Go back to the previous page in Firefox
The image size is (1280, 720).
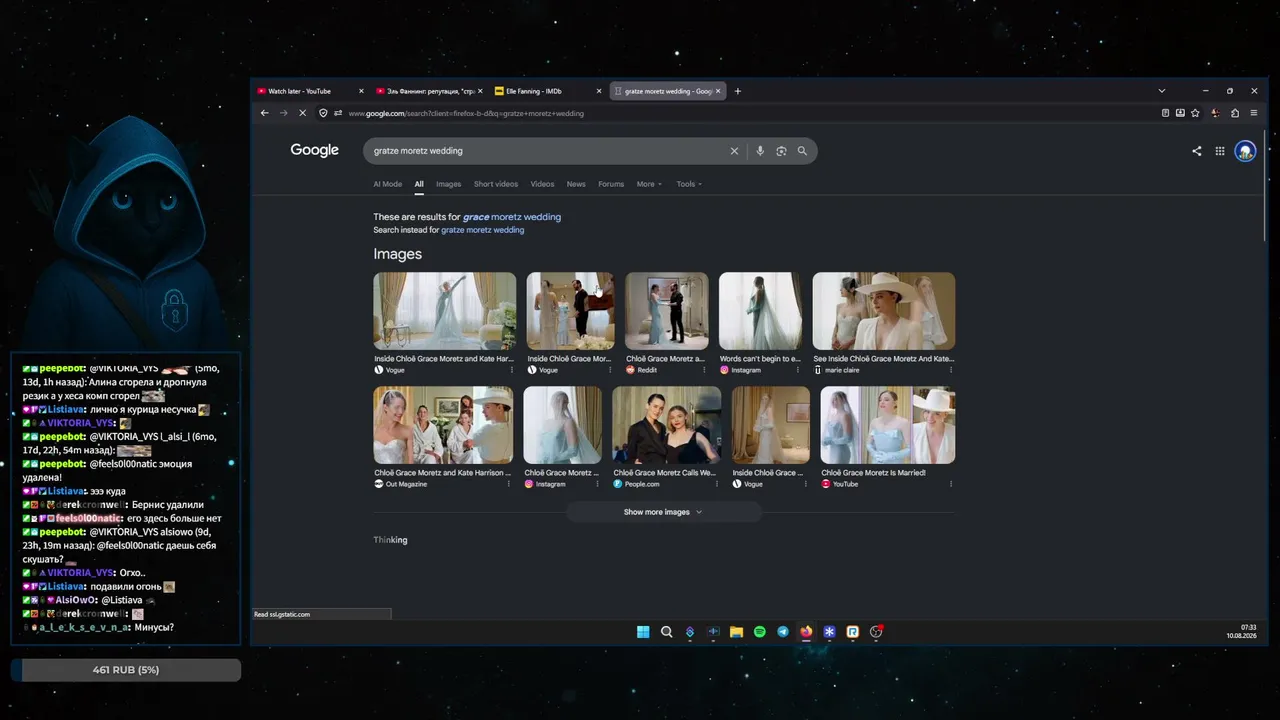coord(264,113)
